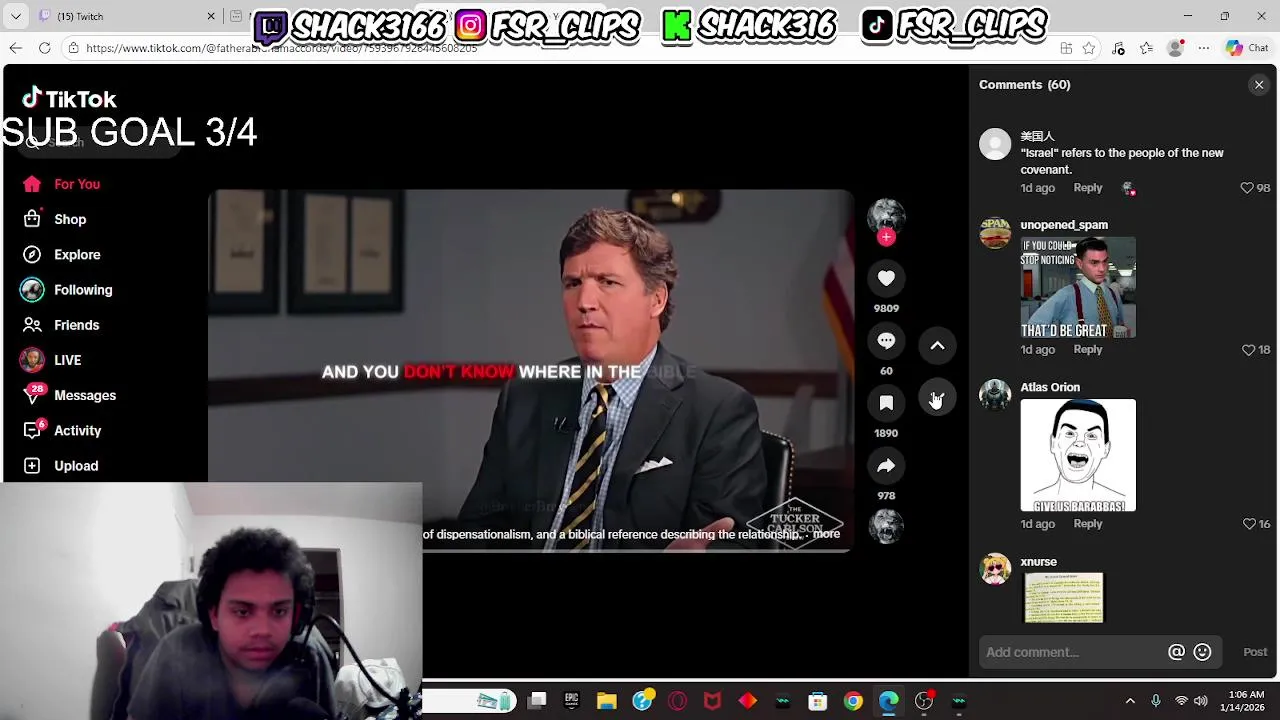The height and width of the screenshot is (720, 1280).
Task: Click the For You home icon
Action: click(32, 184)
